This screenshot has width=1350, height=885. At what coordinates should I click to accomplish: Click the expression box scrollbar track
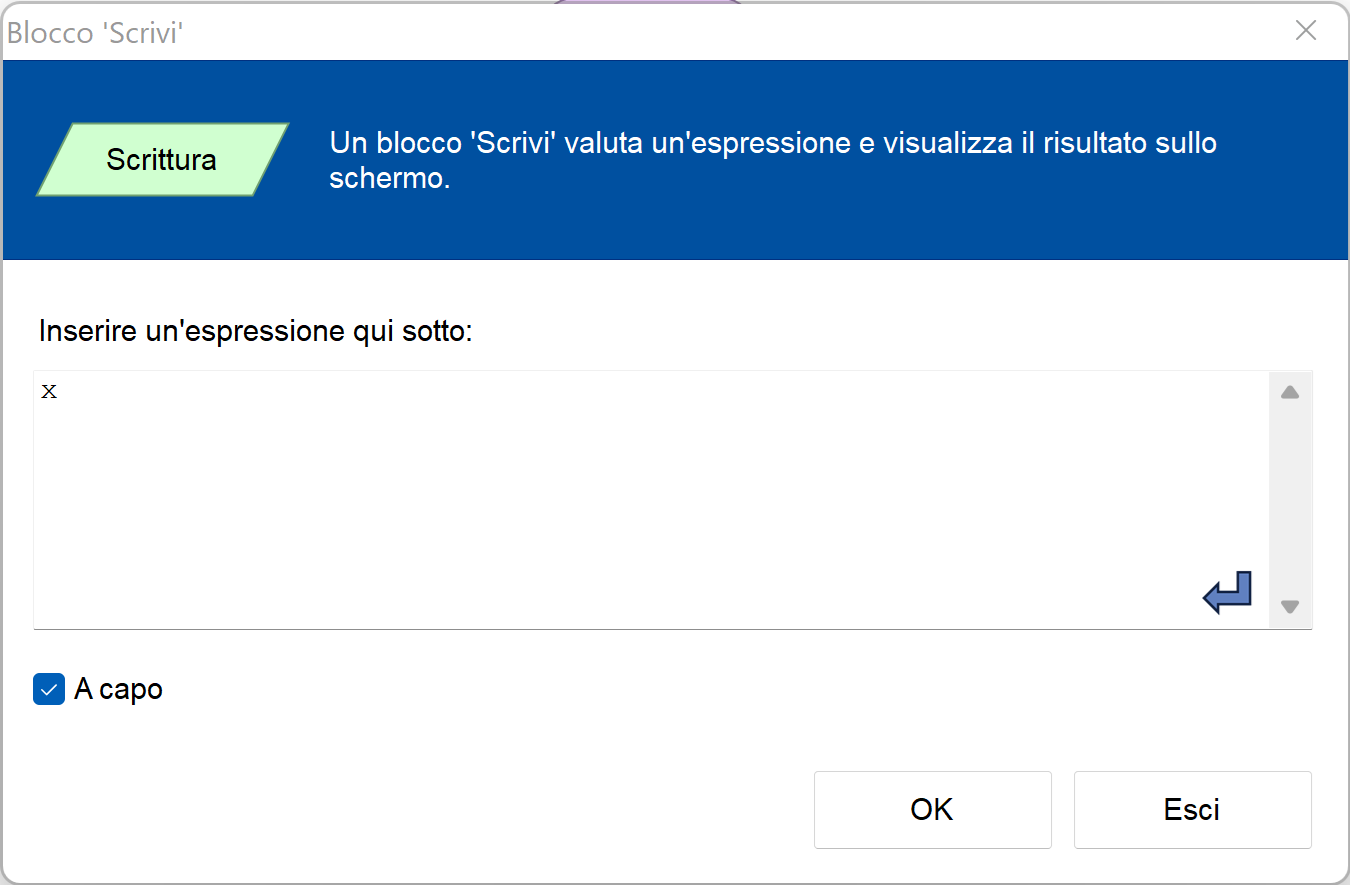click(1290, 500)
